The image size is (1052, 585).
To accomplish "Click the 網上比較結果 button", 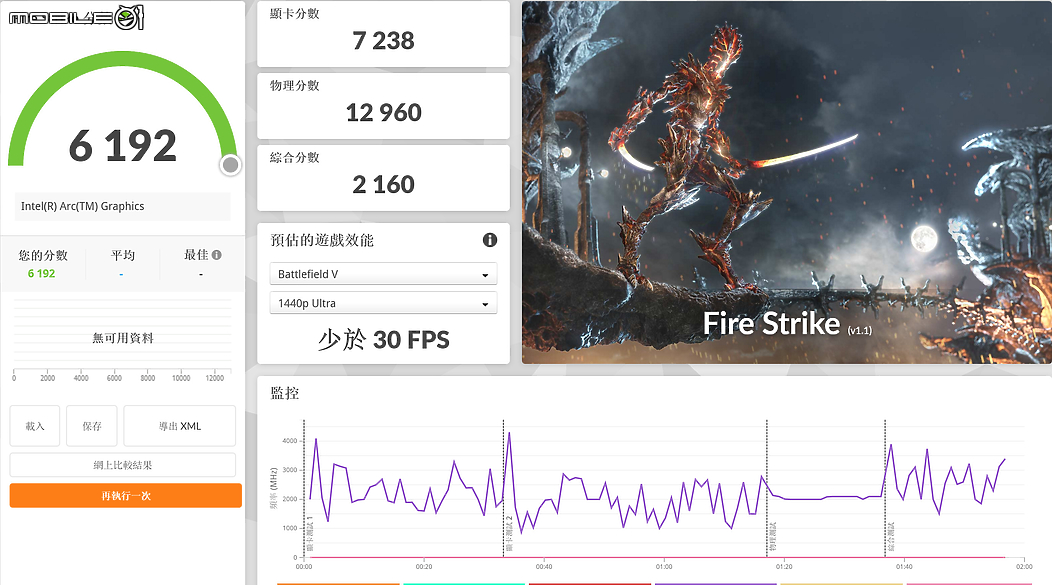I will 123,465.
